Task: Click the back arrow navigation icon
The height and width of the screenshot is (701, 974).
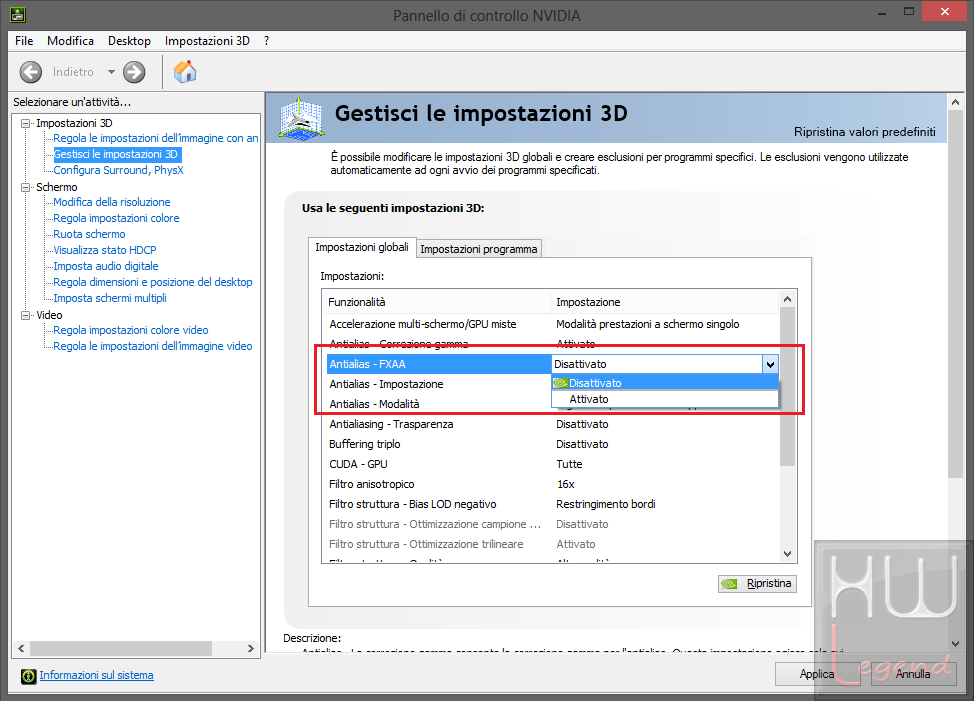Action: coord(31,72)
